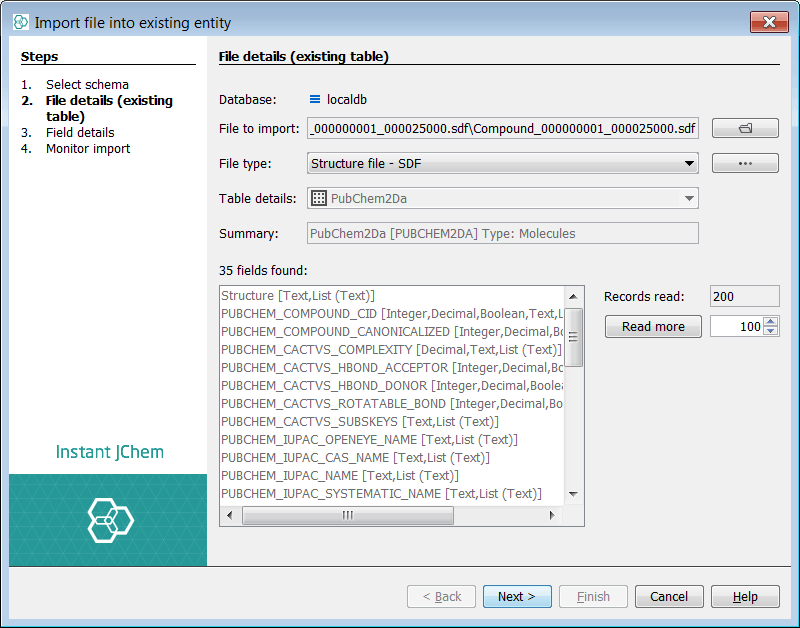Click the localdb database icon

coord(315,99)
